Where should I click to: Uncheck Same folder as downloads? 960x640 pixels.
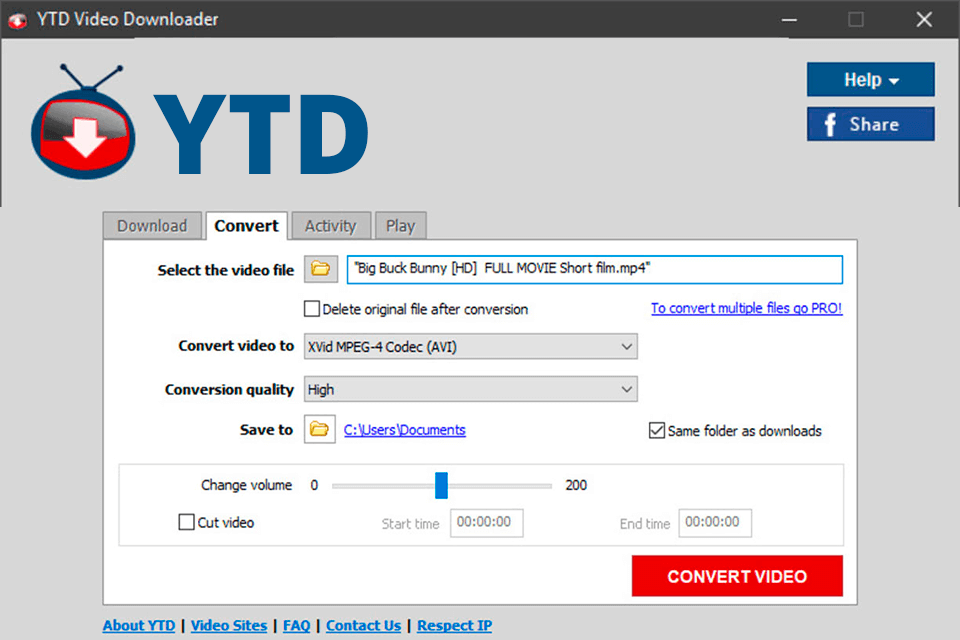[x=656, y=431]
